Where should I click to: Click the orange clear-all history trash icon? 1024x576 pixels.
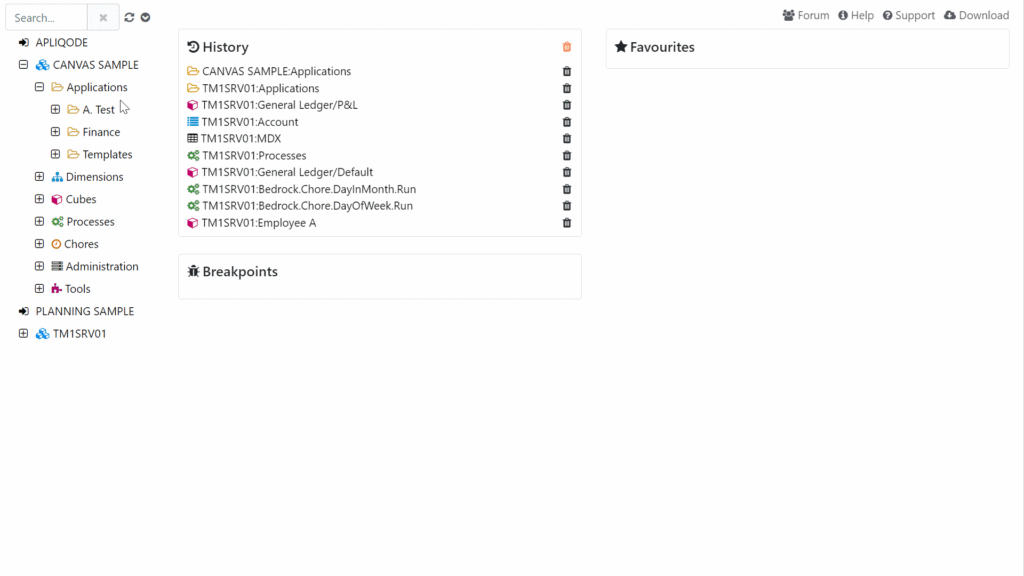[567, 47]
